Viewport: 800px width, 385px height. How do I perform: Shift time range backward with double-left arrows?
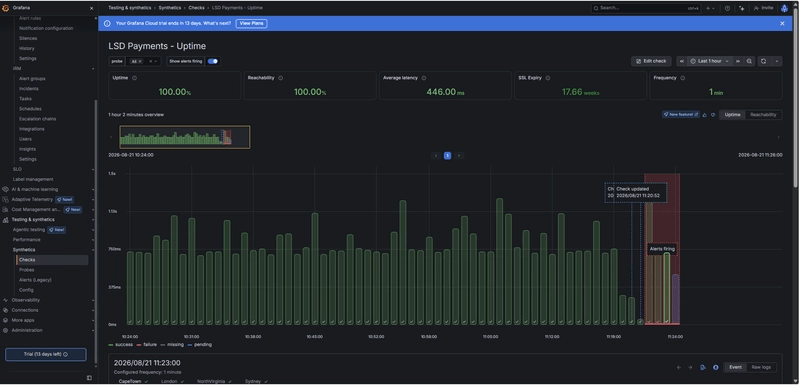point(682,61)
